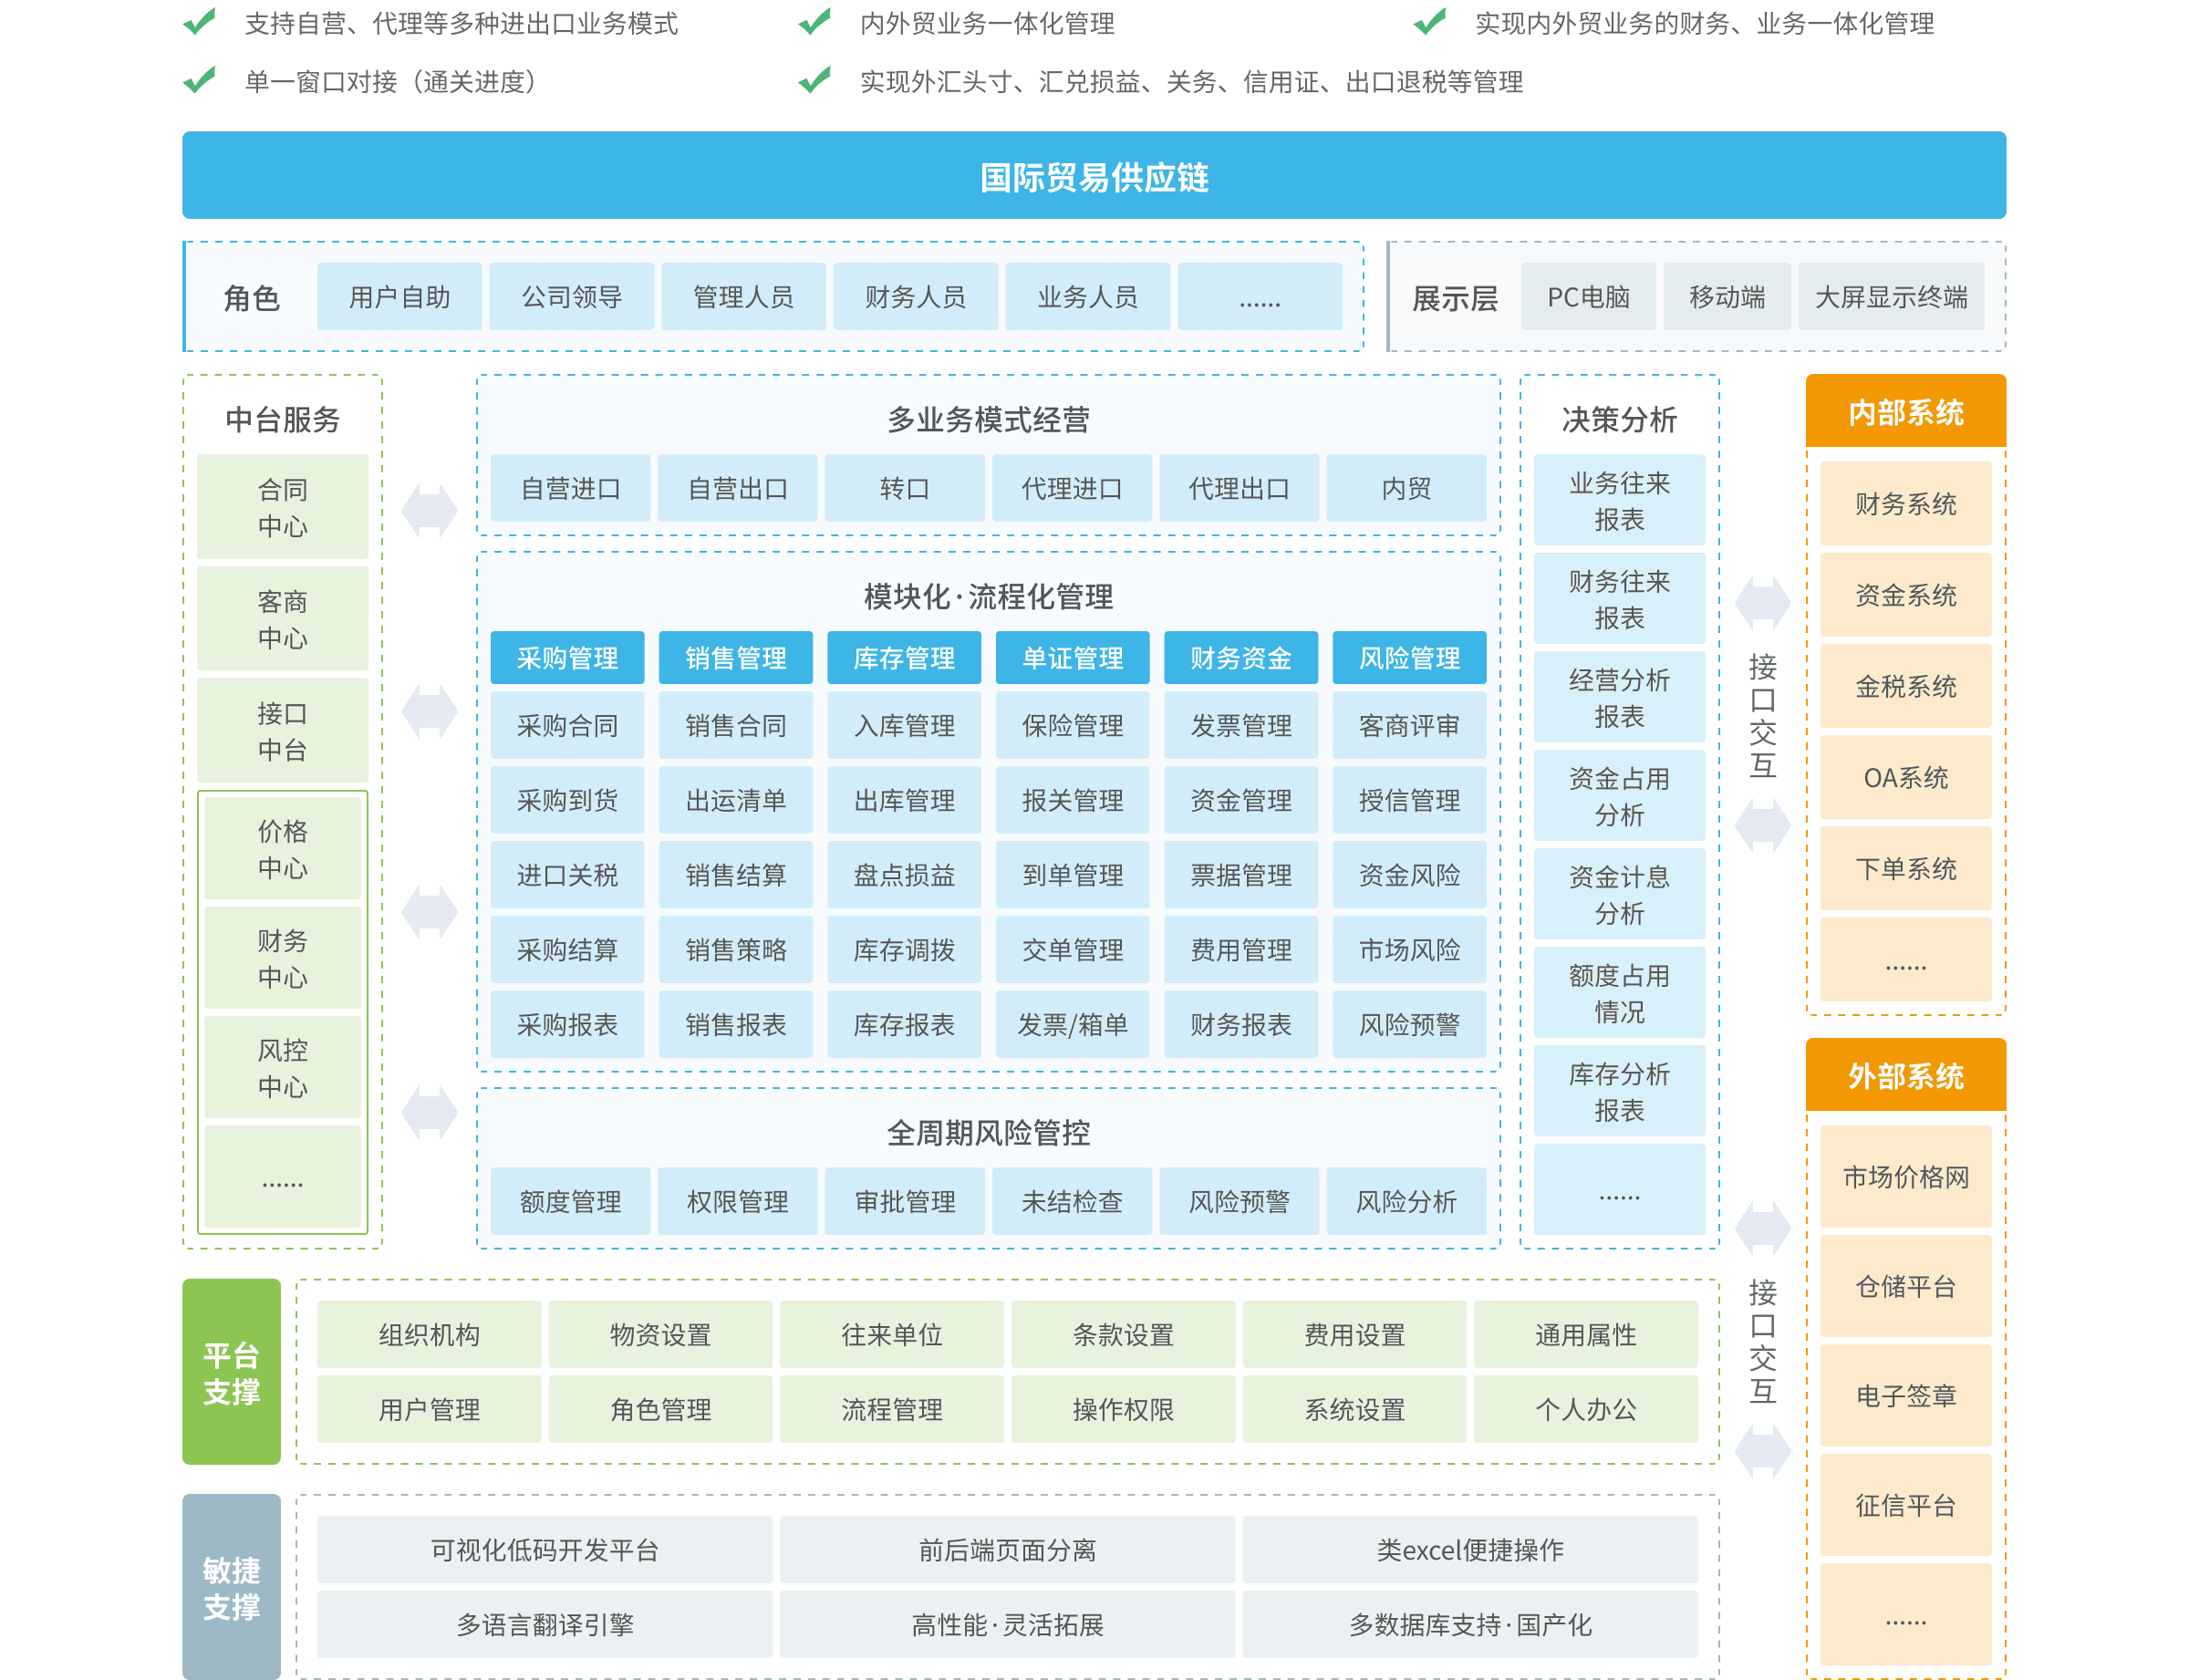2189x1680 pixels.
Task: Toggle the 实现外汇头寸 checkmark
Action: 815,80
